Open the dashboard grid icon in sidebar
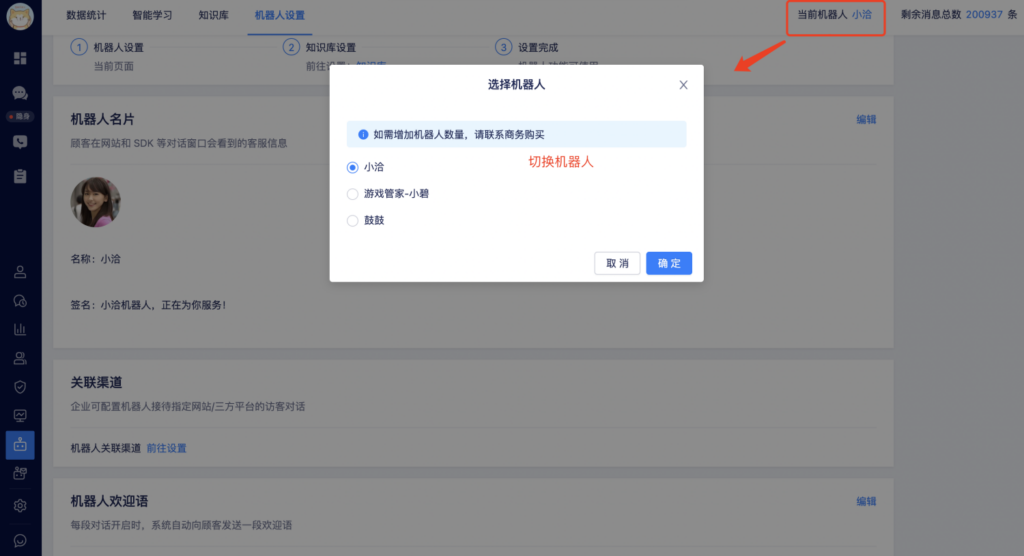Viewport: 1024px width, 556px height. (x=20, y=58)
